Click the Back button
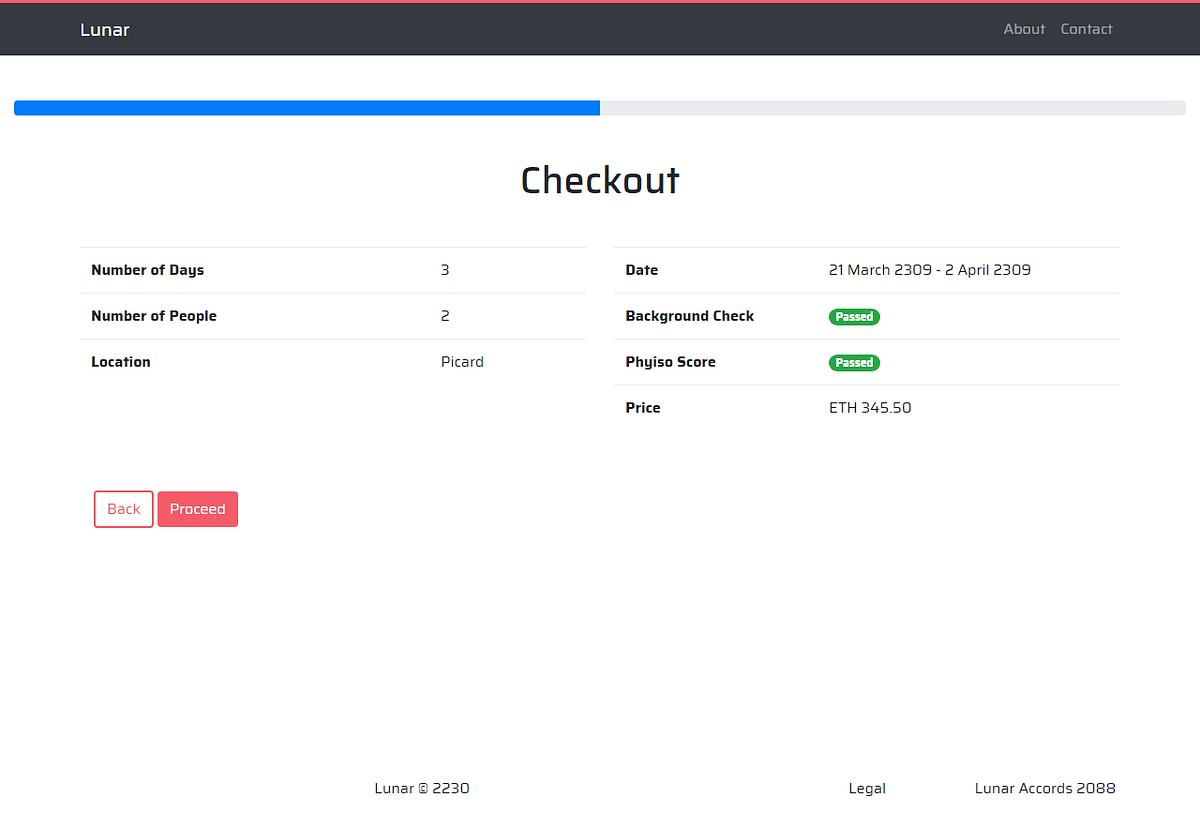The width and height of the screenshot is (1200, 815). point(123,509)
